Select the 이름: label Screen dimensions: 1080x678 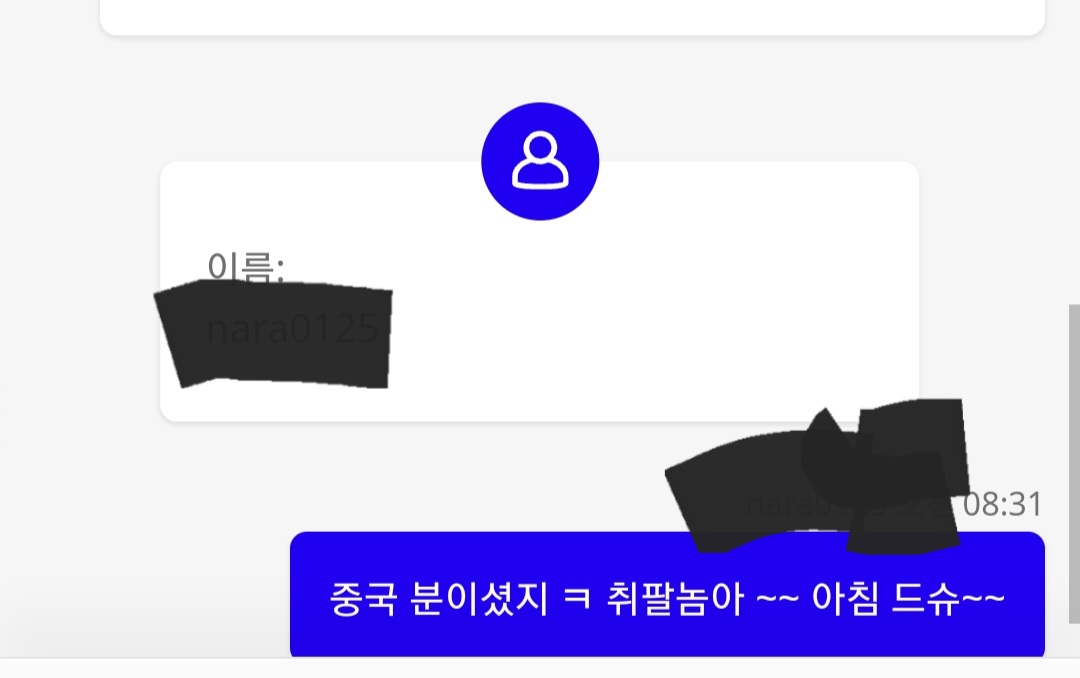point(245,267)
